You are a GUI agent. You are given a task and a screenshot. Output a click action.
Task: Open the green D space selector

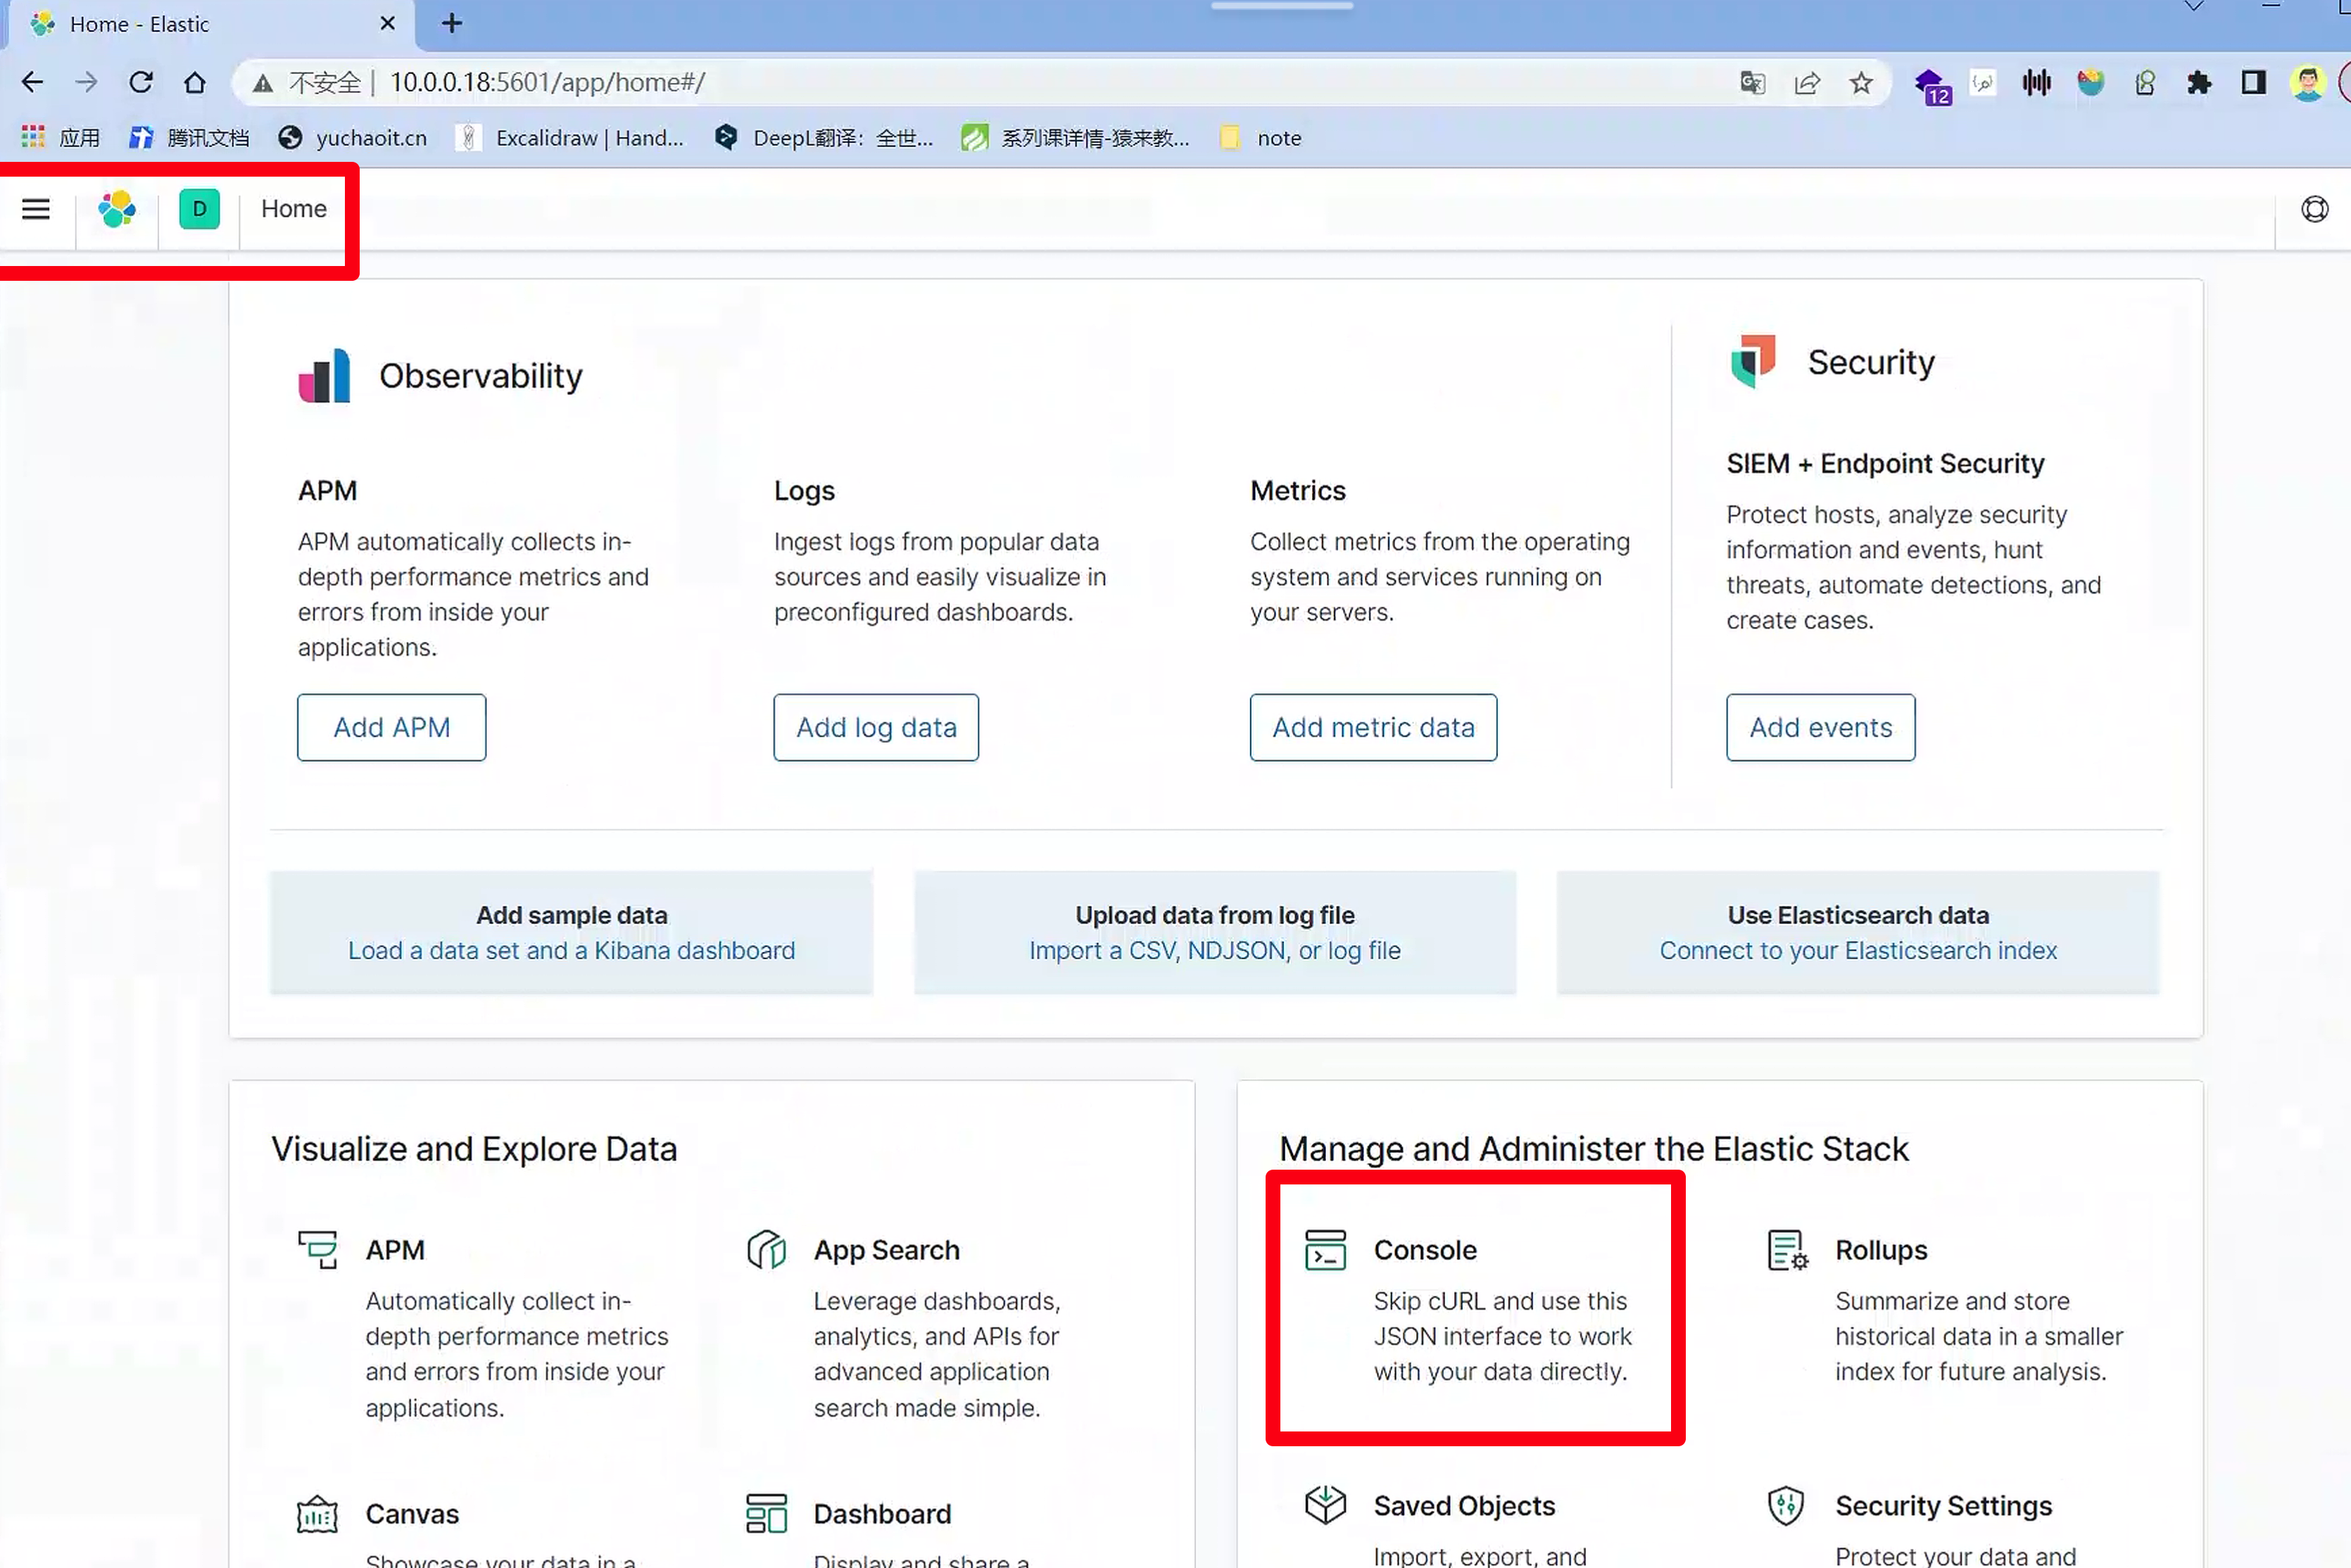199,209
